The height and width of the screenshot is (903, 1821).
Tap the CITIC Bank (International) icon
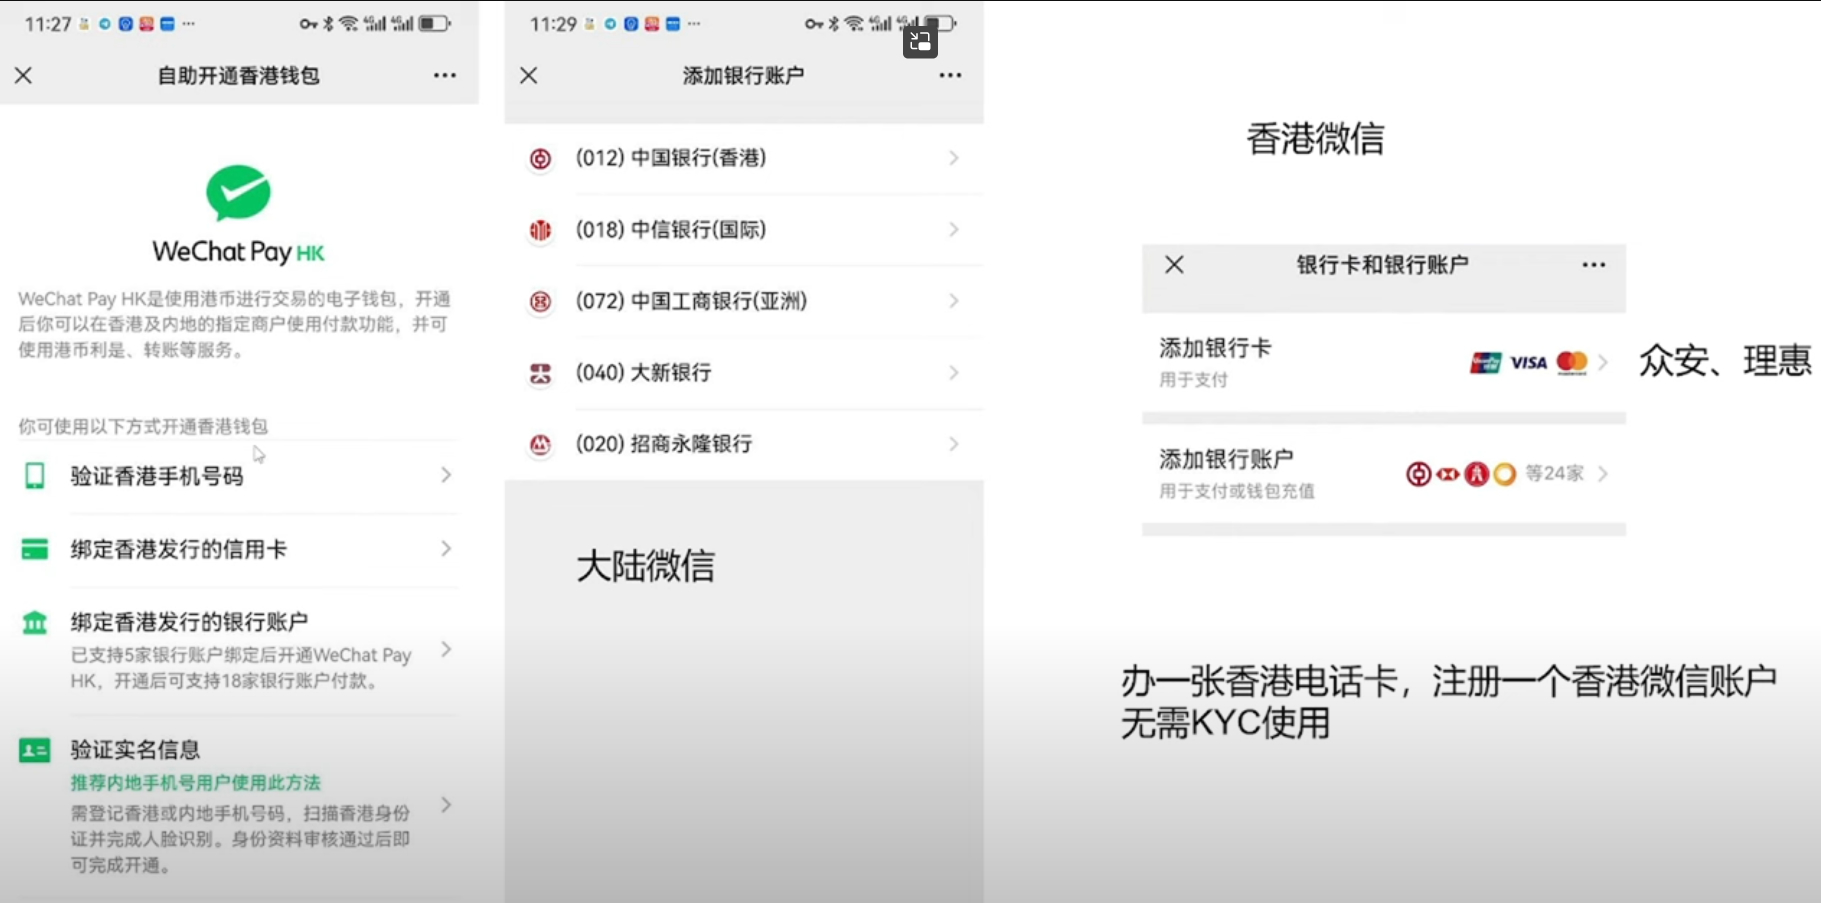pos(540,230)
